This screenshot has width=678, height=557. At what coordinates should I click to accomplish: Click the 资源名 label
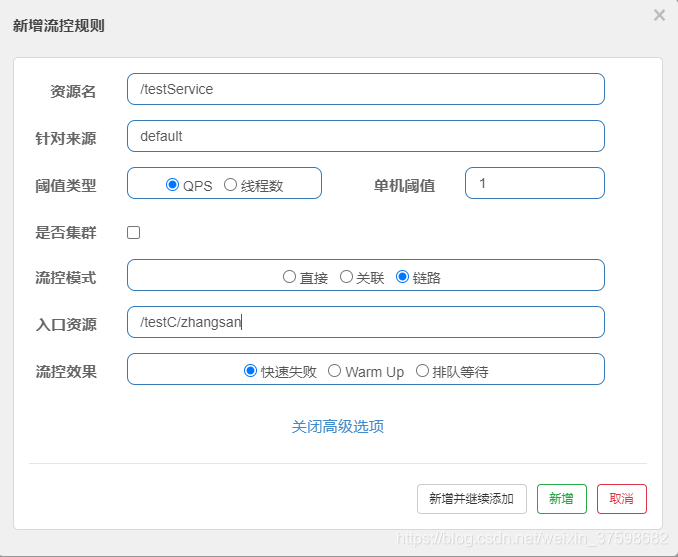tap(73, 92)
